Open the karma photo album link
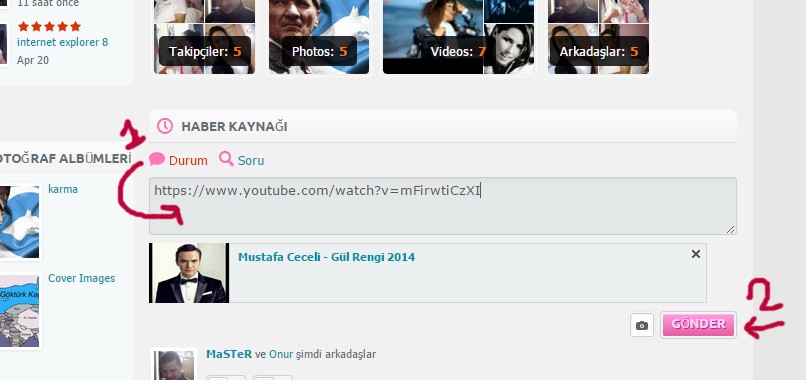This screenshot has height=380, width=806. click(63, 189)
